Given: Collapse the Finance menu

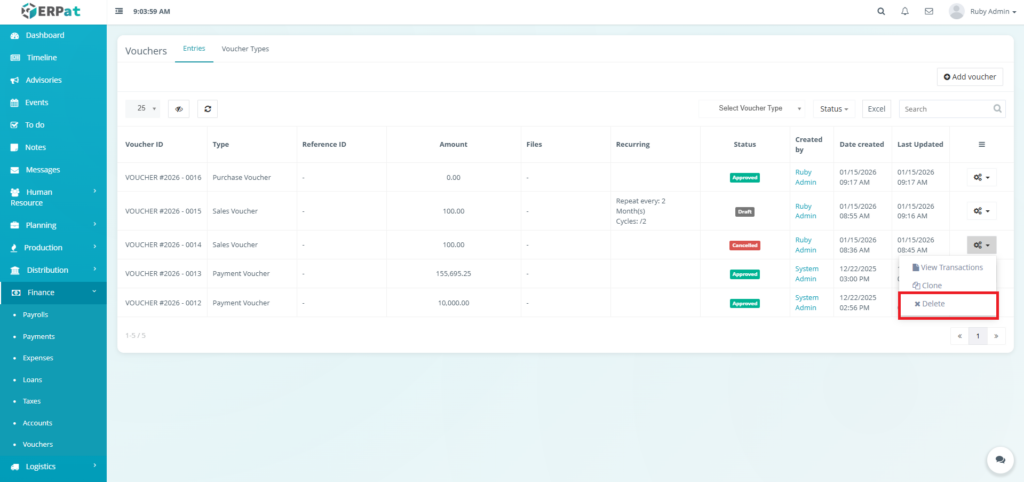Looking at the screenshot, I should pyautogui.click(x=53, y=293).
